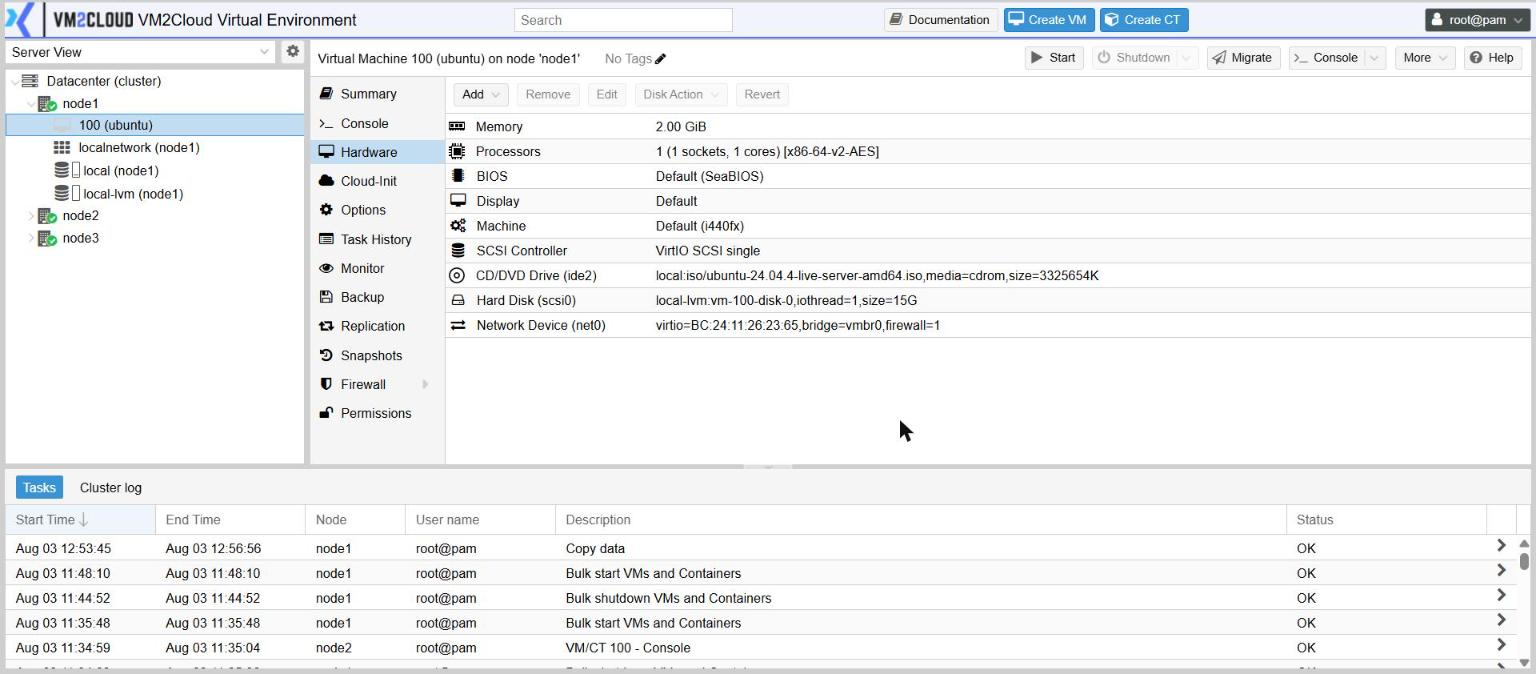Select node3 server icon
1536x674 pixels.
pyautogui.click(x=47, y=239)
